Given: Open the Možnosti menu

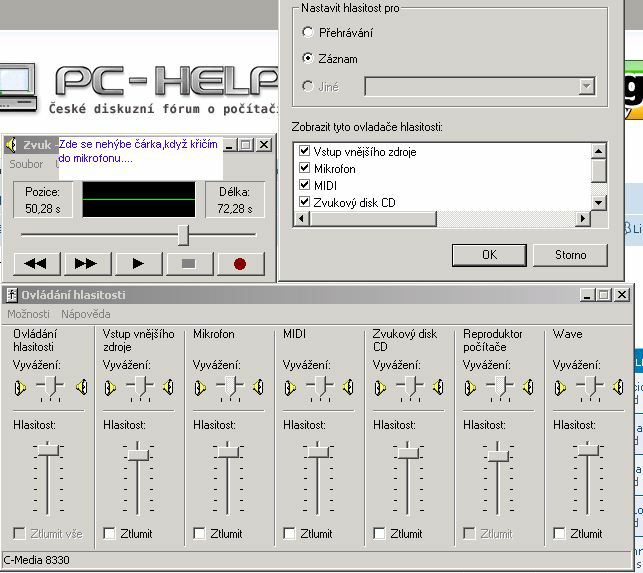Looking at the screenshot, I should [x=28, y=314].
